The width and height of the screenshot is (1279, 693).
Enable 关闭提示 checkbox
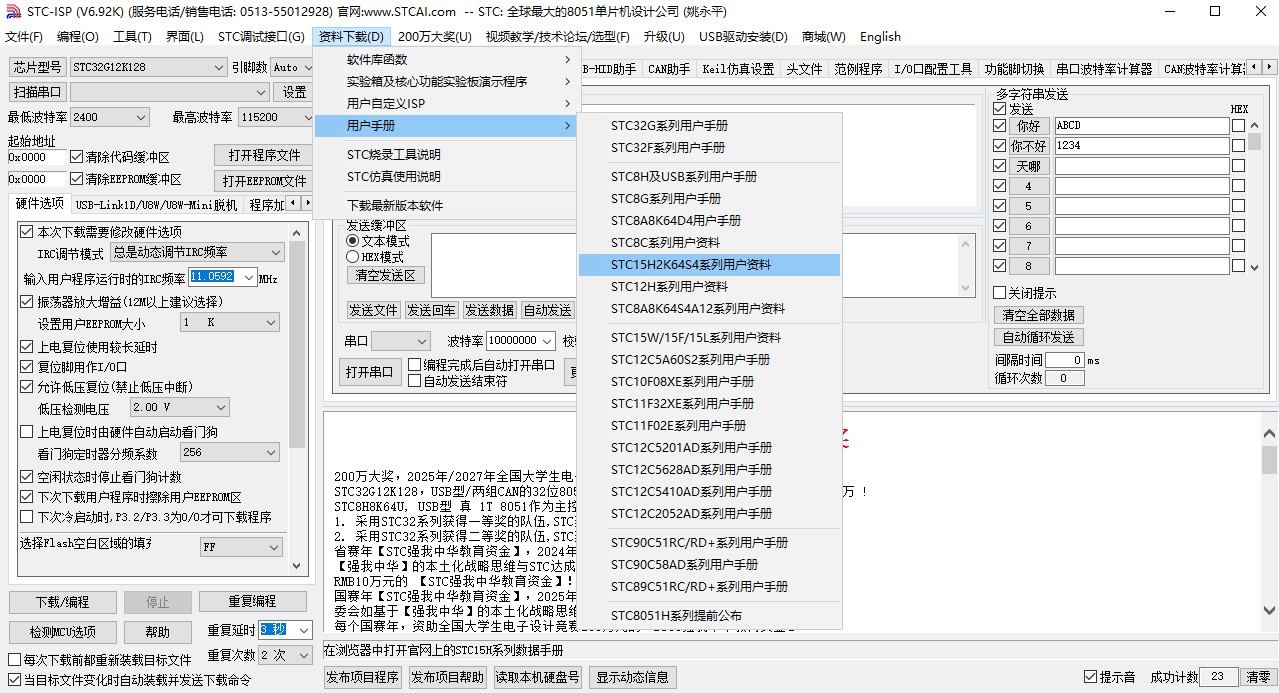click(x=999, y=293)
